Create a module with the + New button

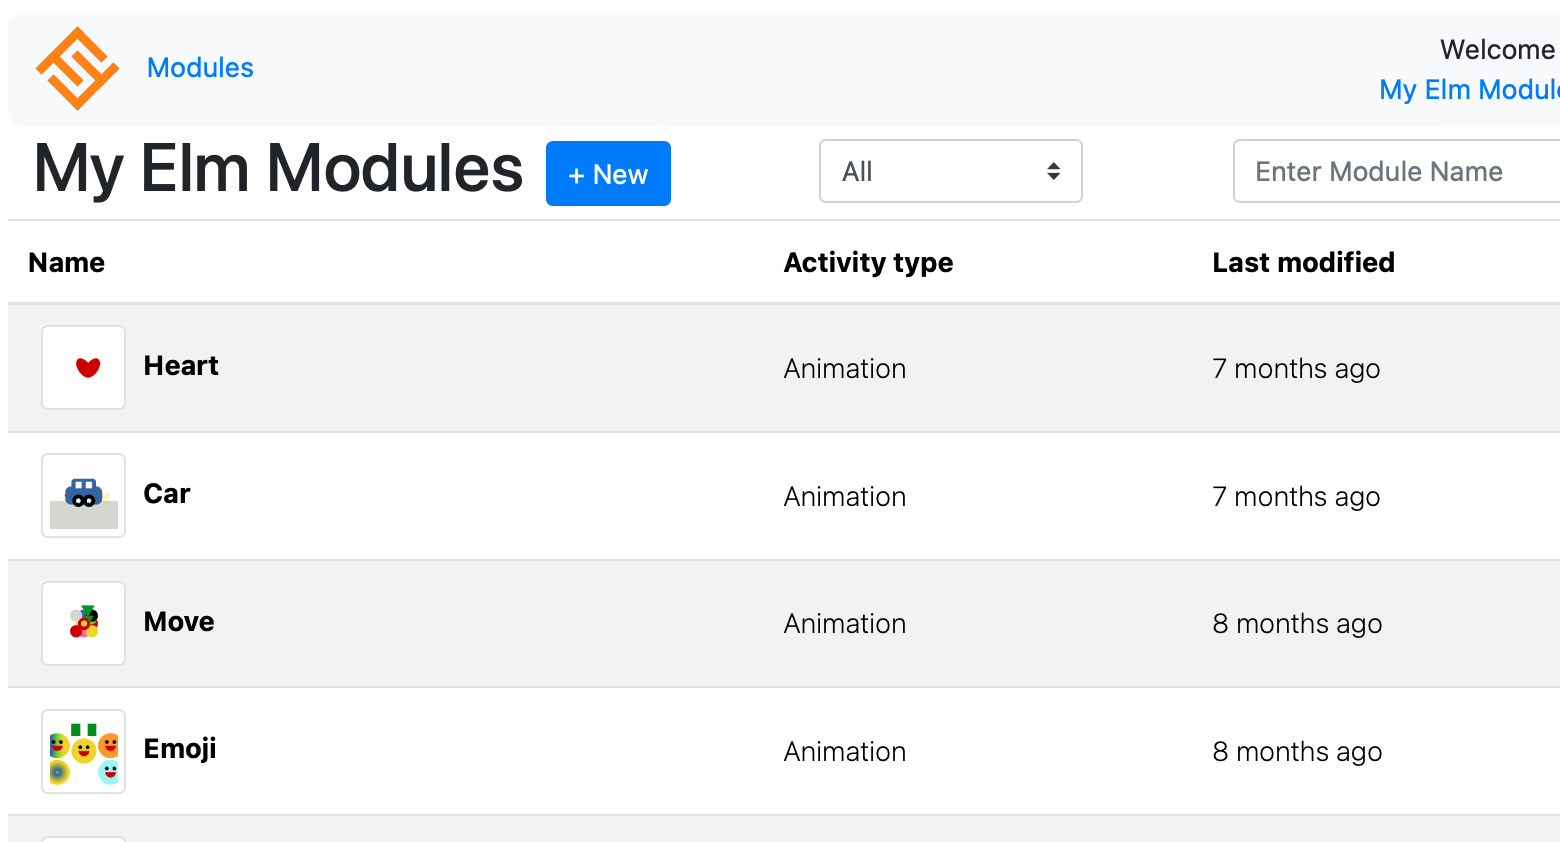[x=608, y=174]
